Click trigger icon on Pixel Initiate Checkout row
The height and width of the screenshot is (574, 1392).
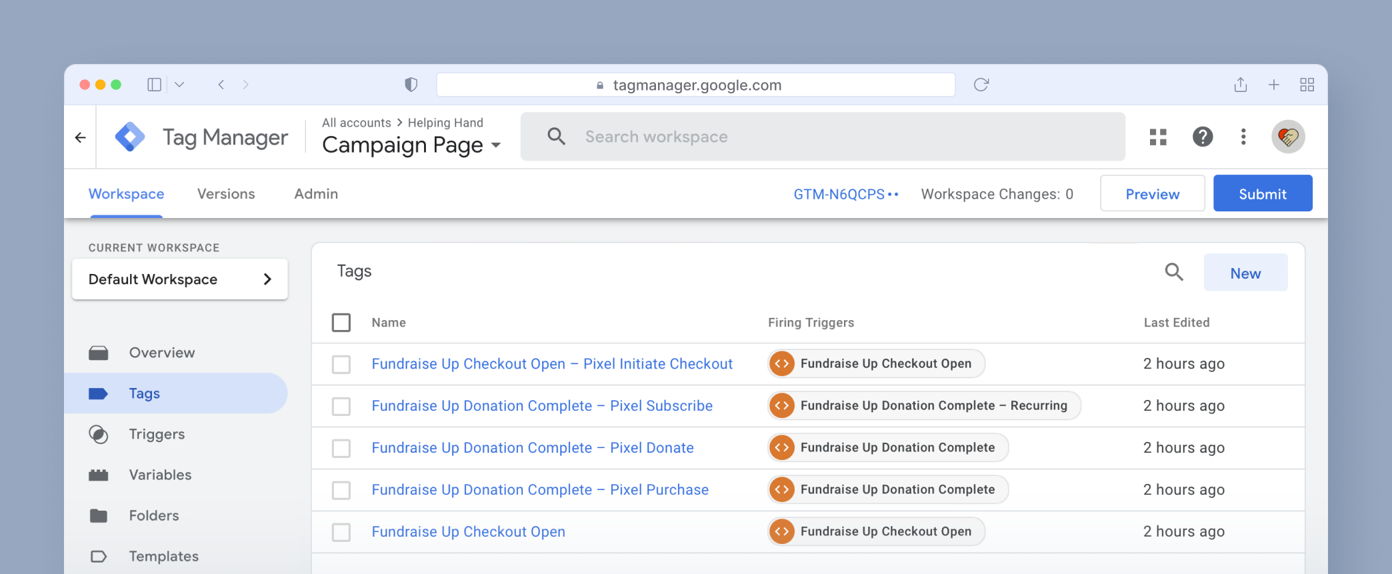click(x=782, y=364)
